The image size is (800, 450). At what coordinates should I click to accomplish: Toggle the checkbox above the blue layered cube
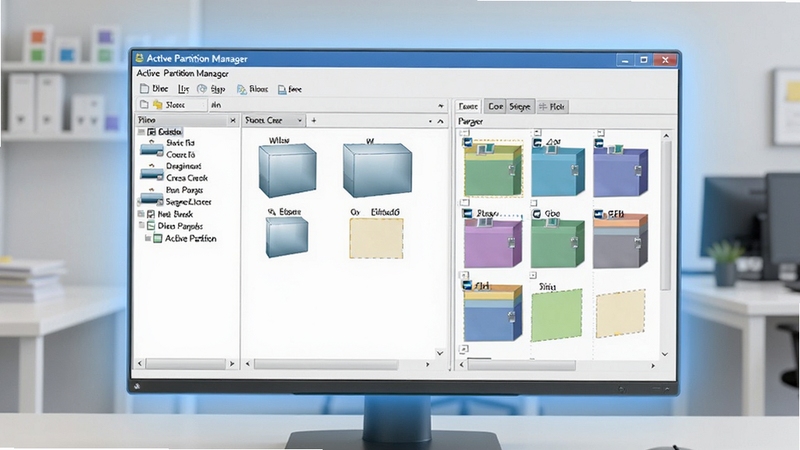[x=464, y=276]
